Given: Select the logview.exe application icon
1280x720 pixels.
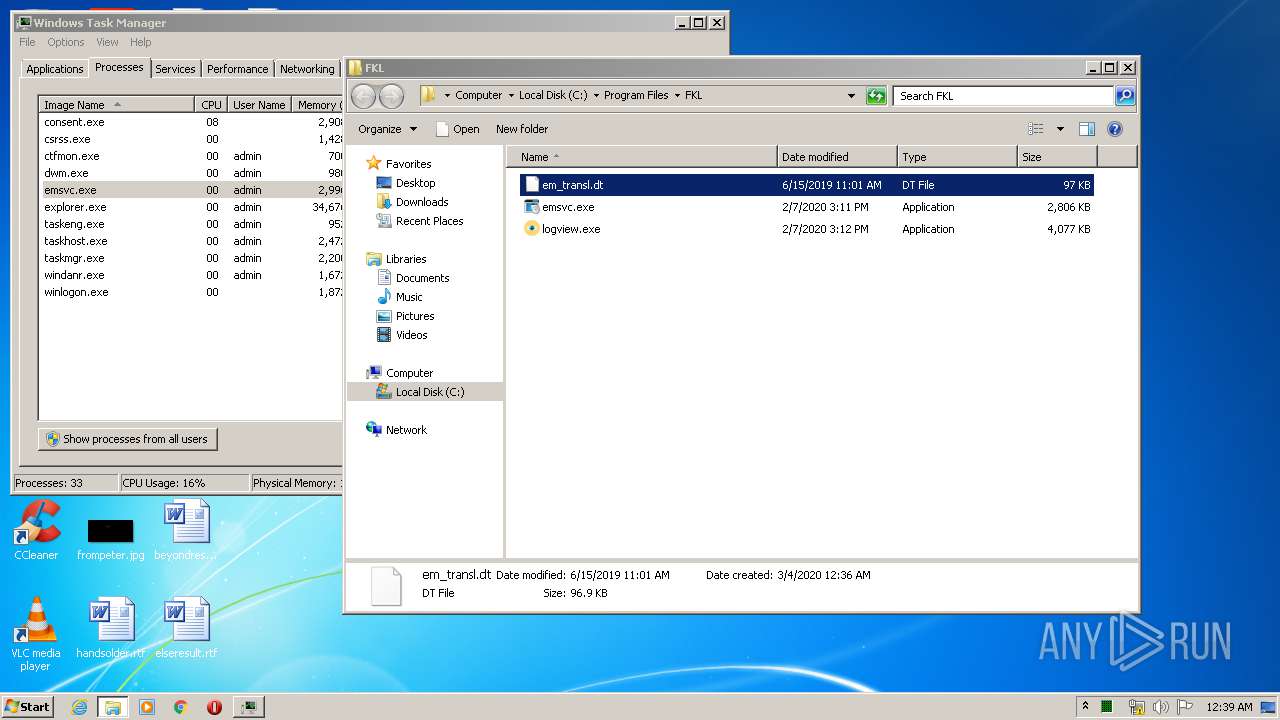Looking at the screenshot, I should pos(532,229).
